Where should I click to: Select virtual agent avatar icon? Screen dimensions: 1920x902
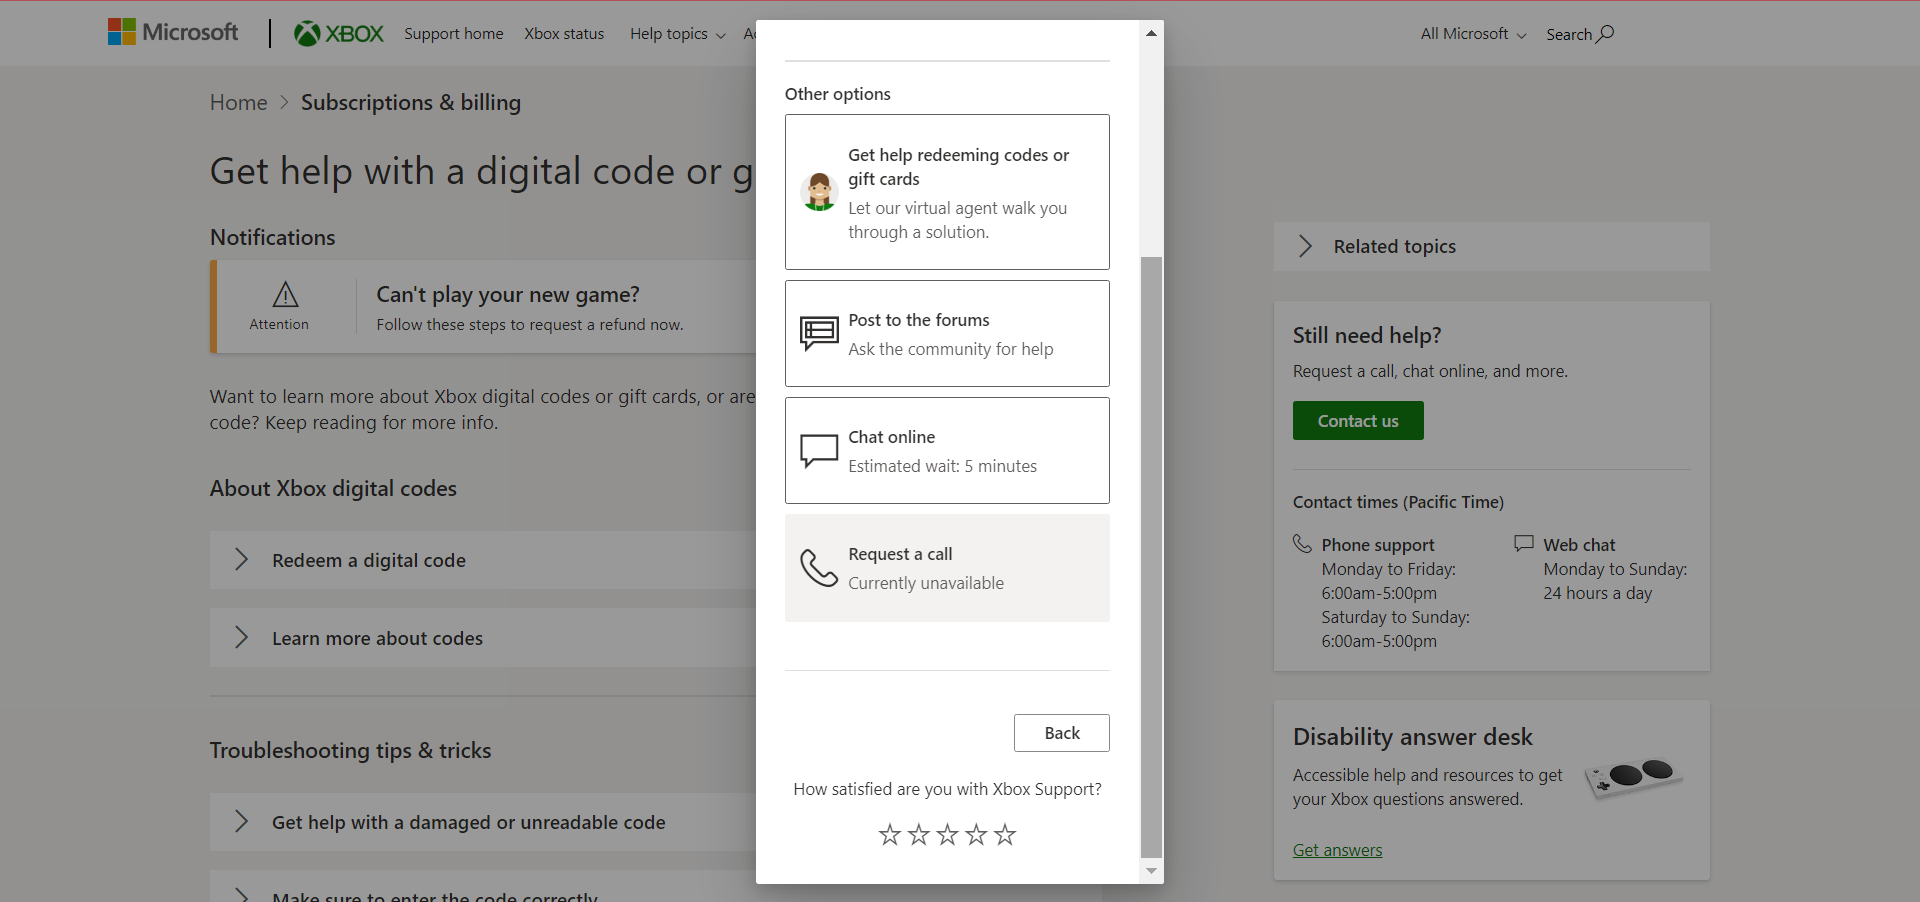click(x=819, y=192)
